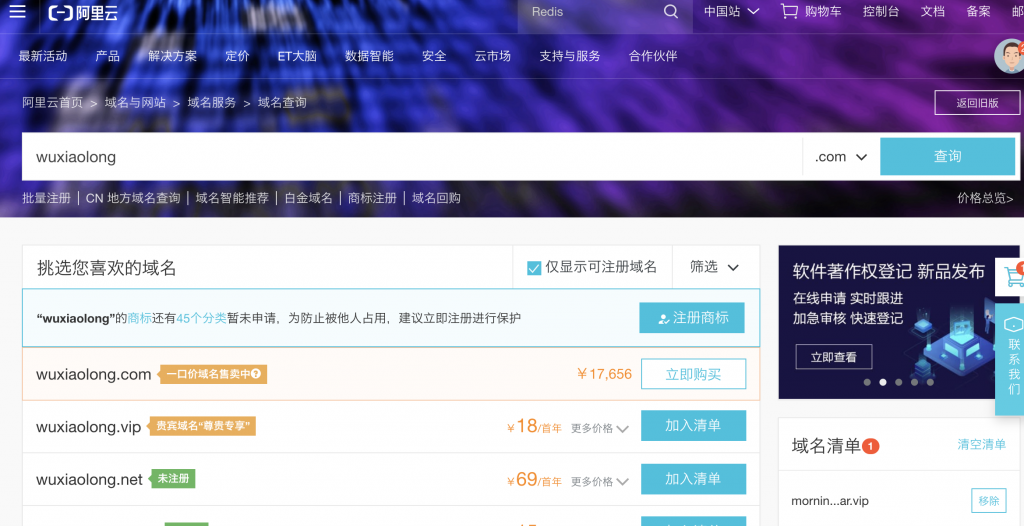Screen dimensions: 1024x526
Task: Select the first banner carousel dot
Action: (x=867, y=382)
